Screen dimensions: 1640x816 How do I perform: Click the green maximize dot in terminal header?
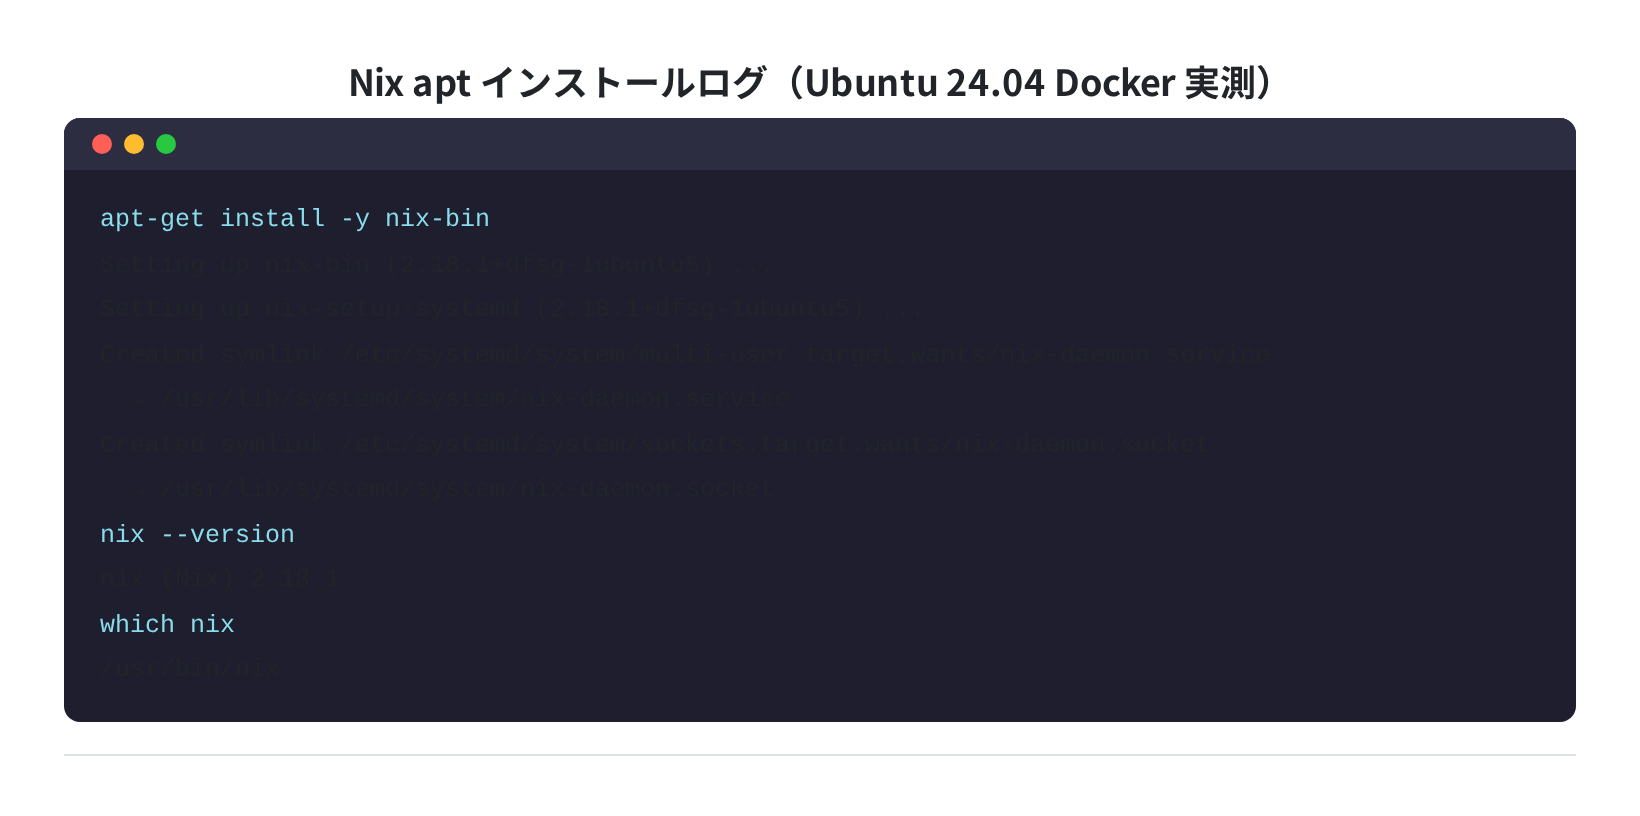tap(166, 144)
